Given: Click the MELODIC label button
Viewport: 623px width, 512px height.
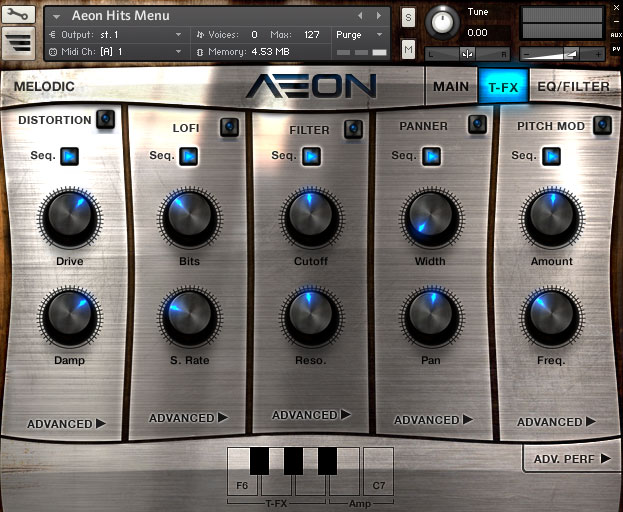Looking at the screenshot, I should click(x=45, y=86).
